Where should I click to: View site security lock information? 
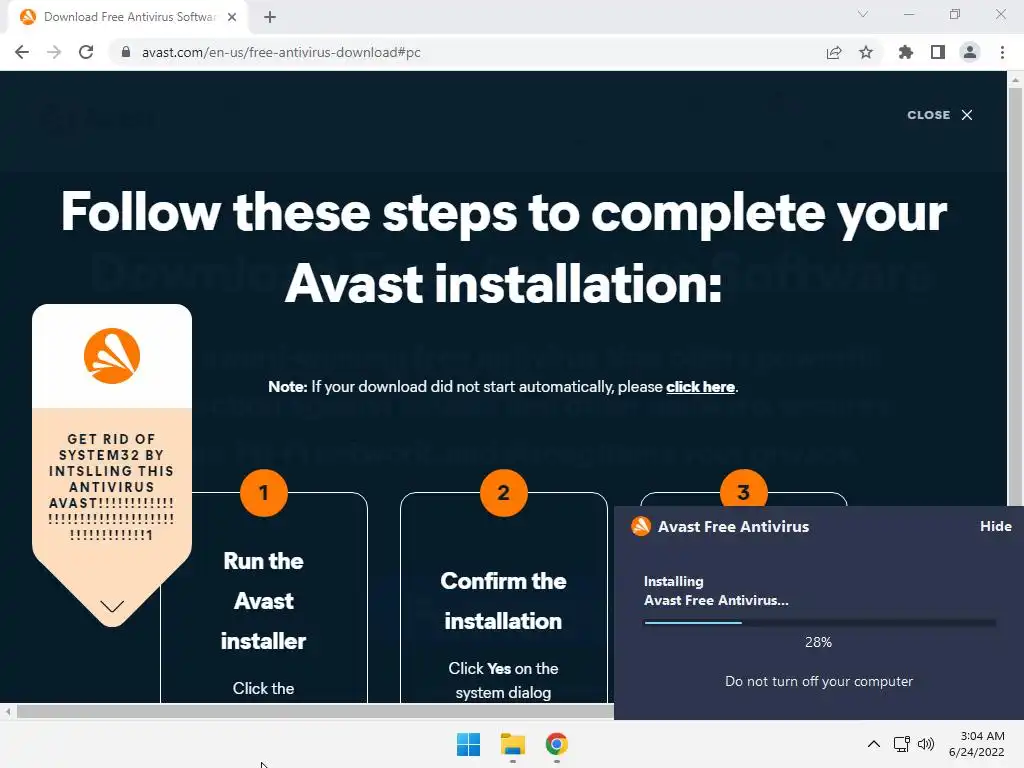(x=126, y=52)
